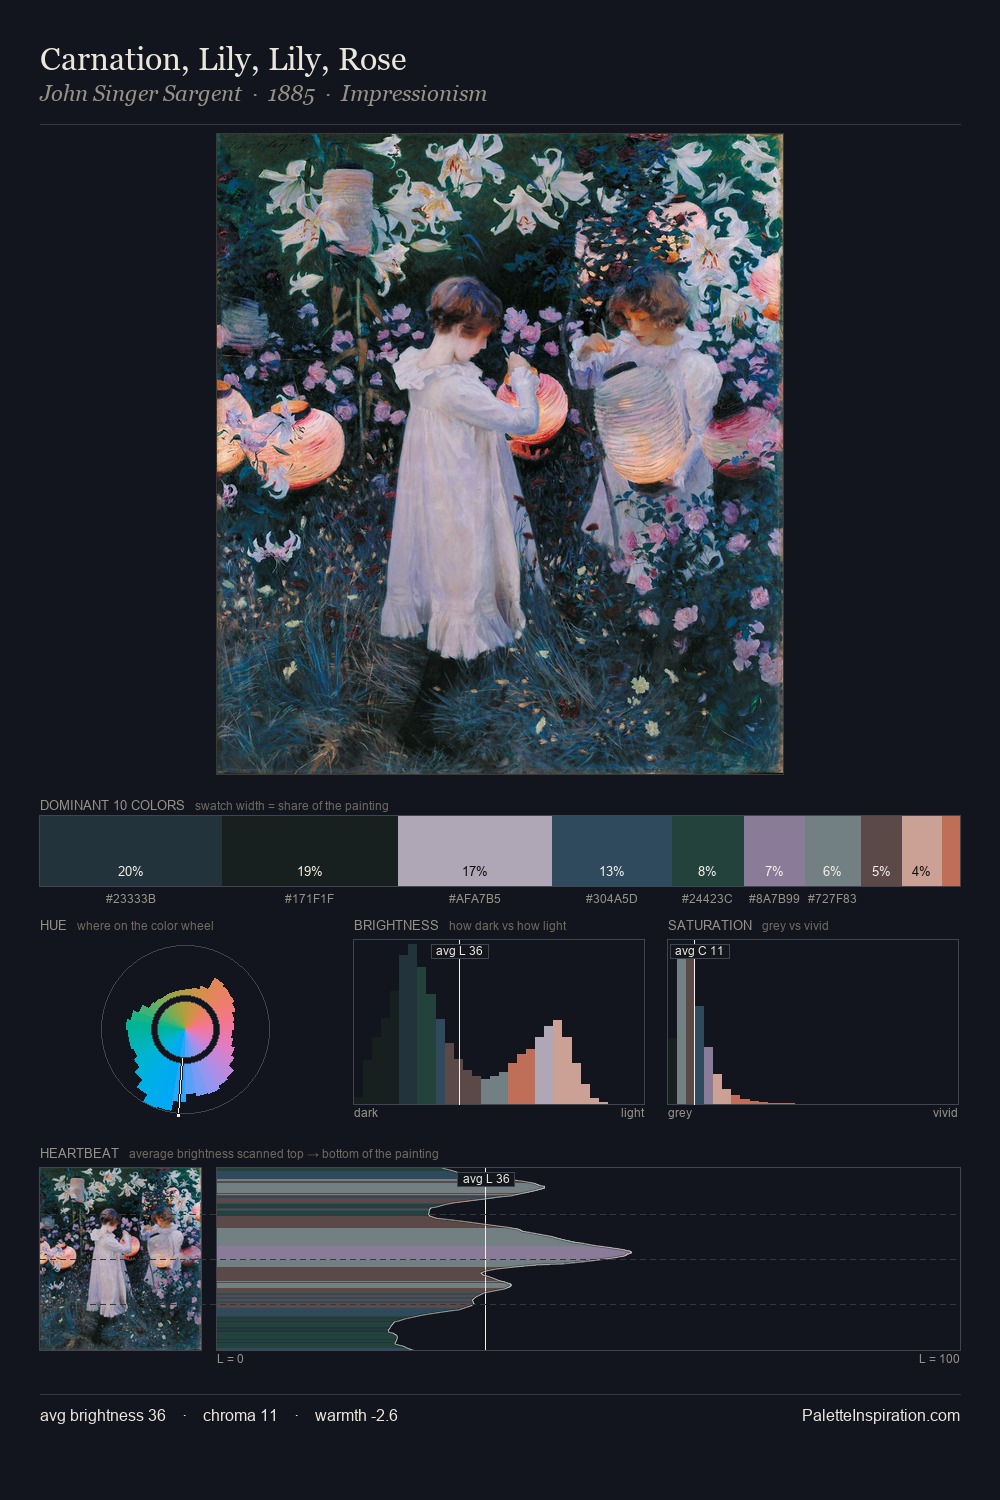The width and height of the screenshot is (1000, 1500).
Task: Click the "HUE" section heading
Action: pos(53,925)
